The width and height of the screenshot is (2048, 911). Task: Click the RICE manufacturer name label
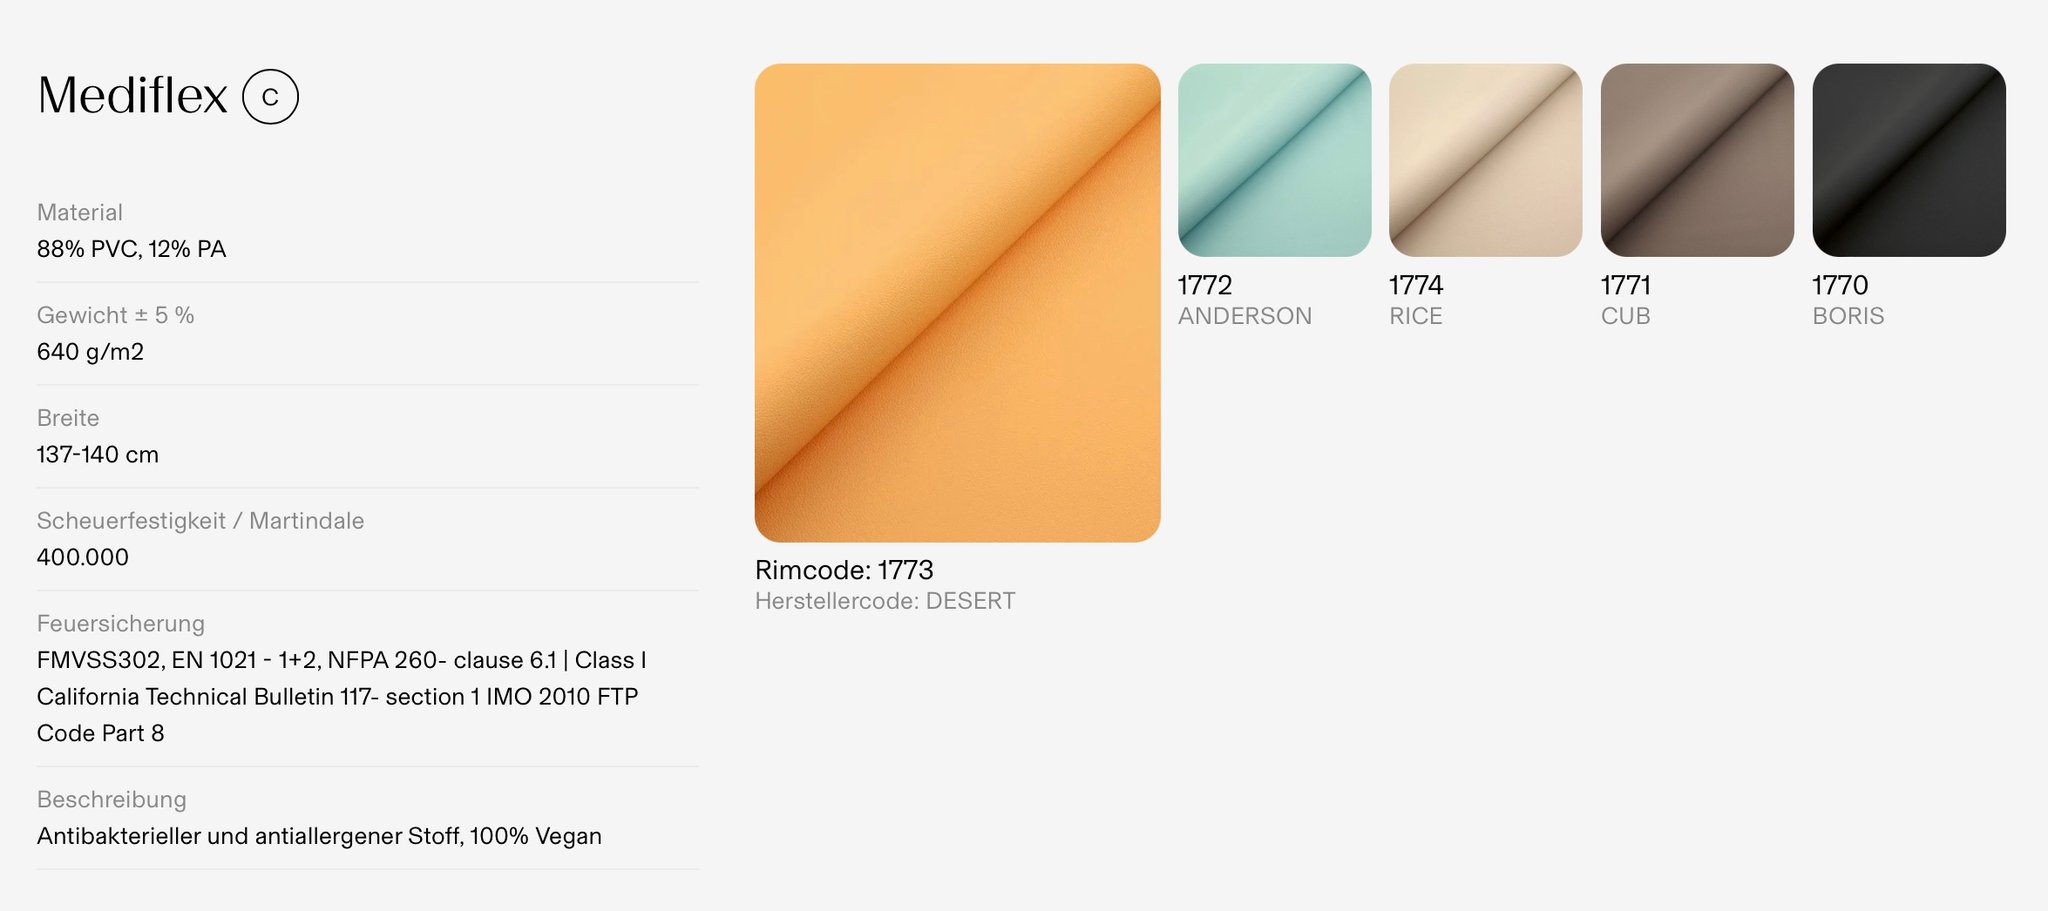[1415, 316]
